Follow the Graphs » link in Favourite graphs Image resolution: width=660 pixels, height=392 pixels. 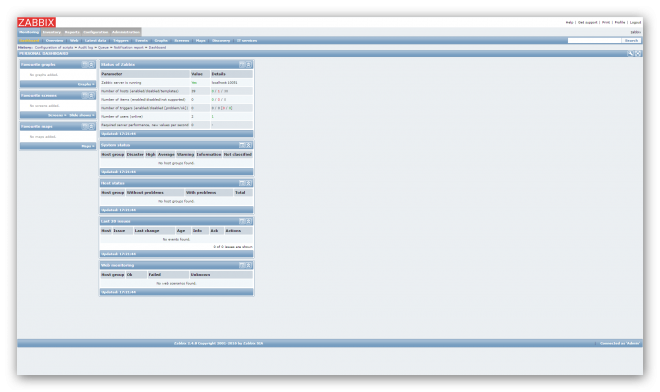coord(86,84)
